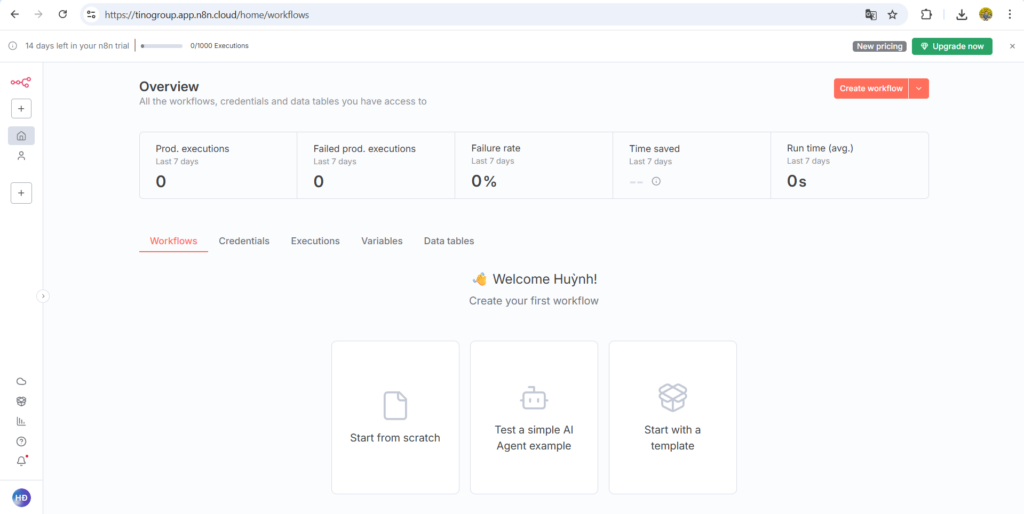Click the n8n logo in sidebar
The image size is (1024, 514).
pos(21,82)
